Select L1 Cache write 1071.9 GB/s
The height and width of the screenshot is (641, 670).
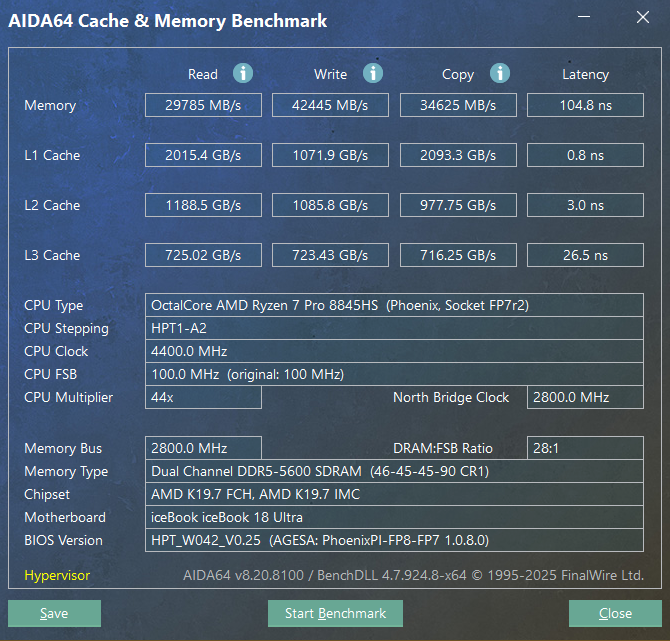click(x=330, y=155)
